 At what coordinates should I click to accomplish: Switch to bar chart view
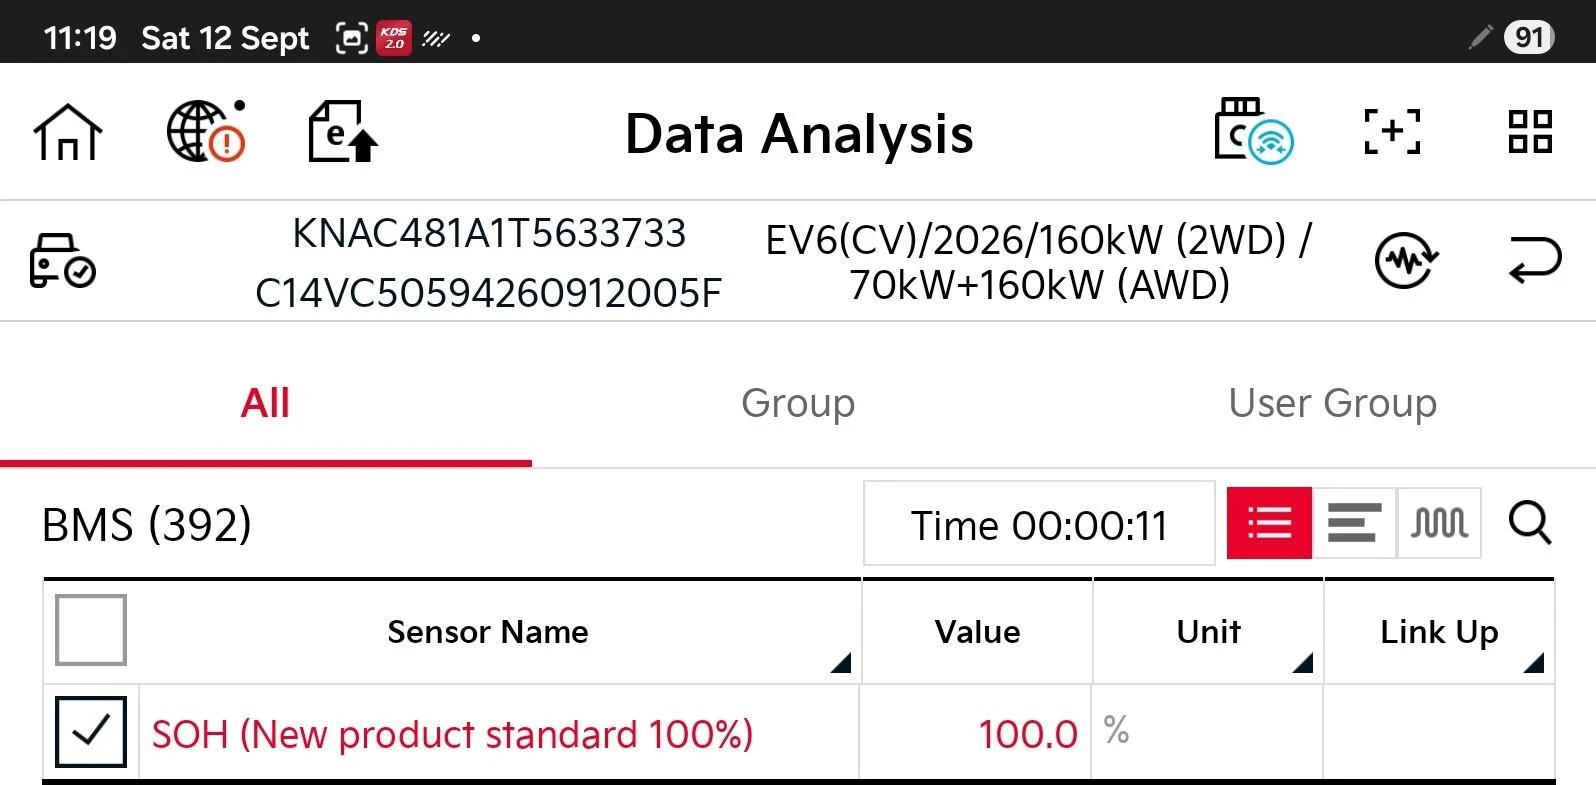point(1354,523)
